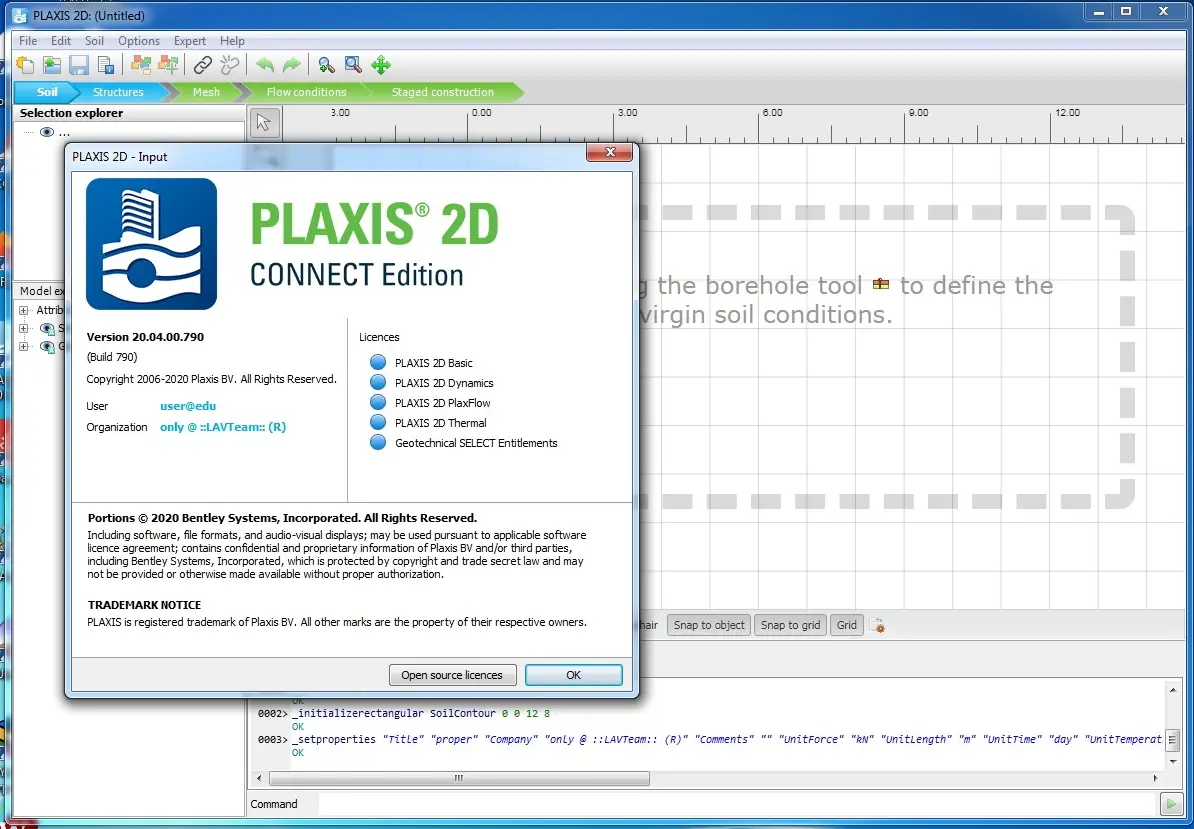
Task: Click the command log scroll up arrow
Action: [1173, 689]
